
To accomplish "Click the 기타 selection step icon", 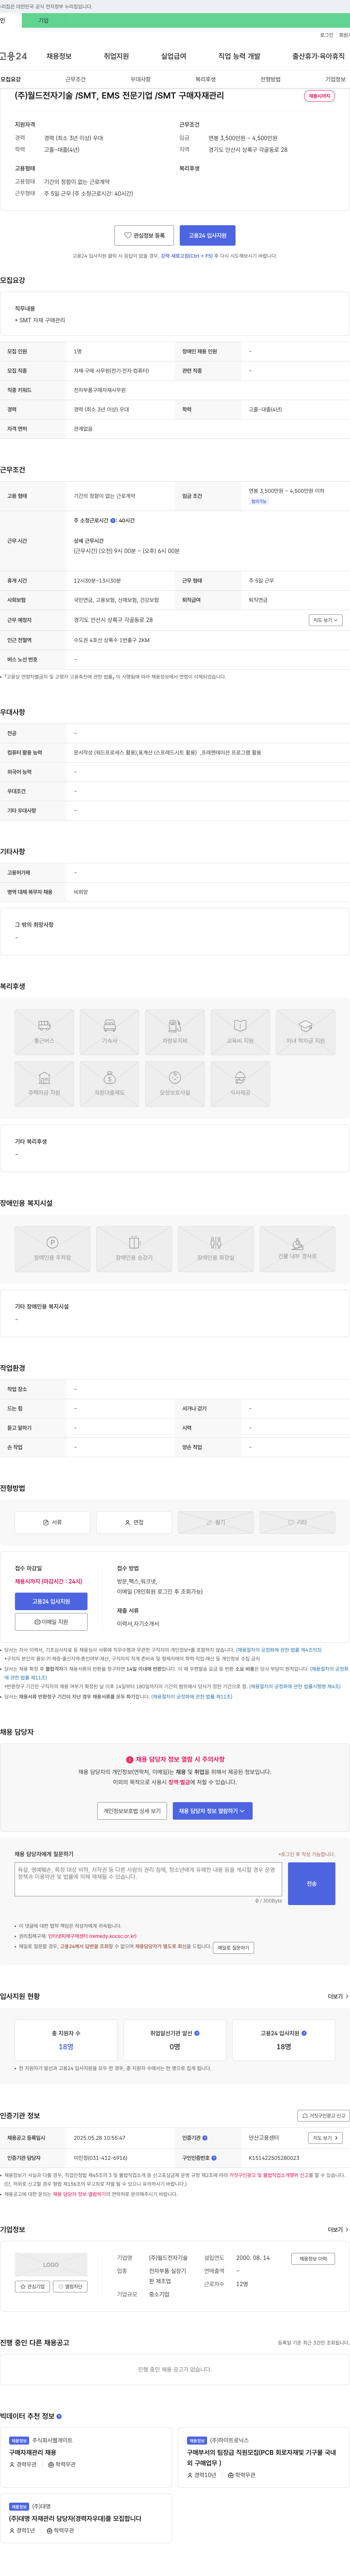I will click(x=297, y=1522).
